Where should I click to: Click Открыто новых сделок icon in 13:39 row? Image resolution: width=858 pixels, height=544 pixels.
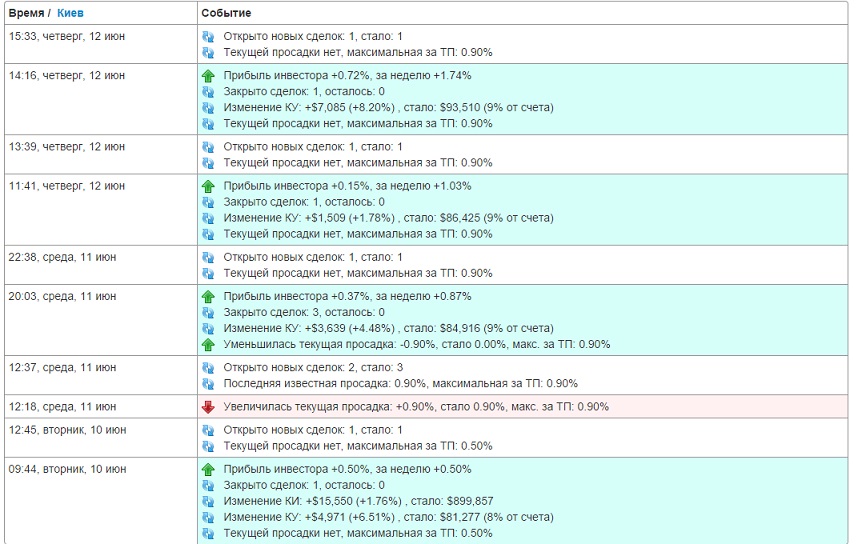[208, 148]
